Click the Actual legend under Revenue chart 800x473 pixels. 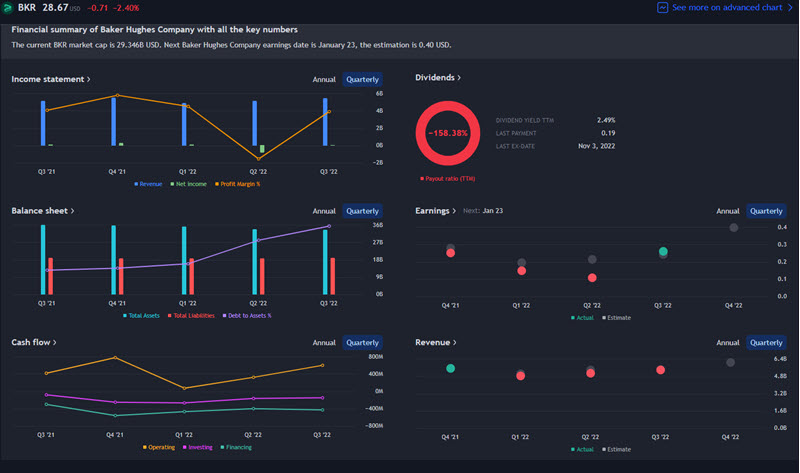pos(582,450)
